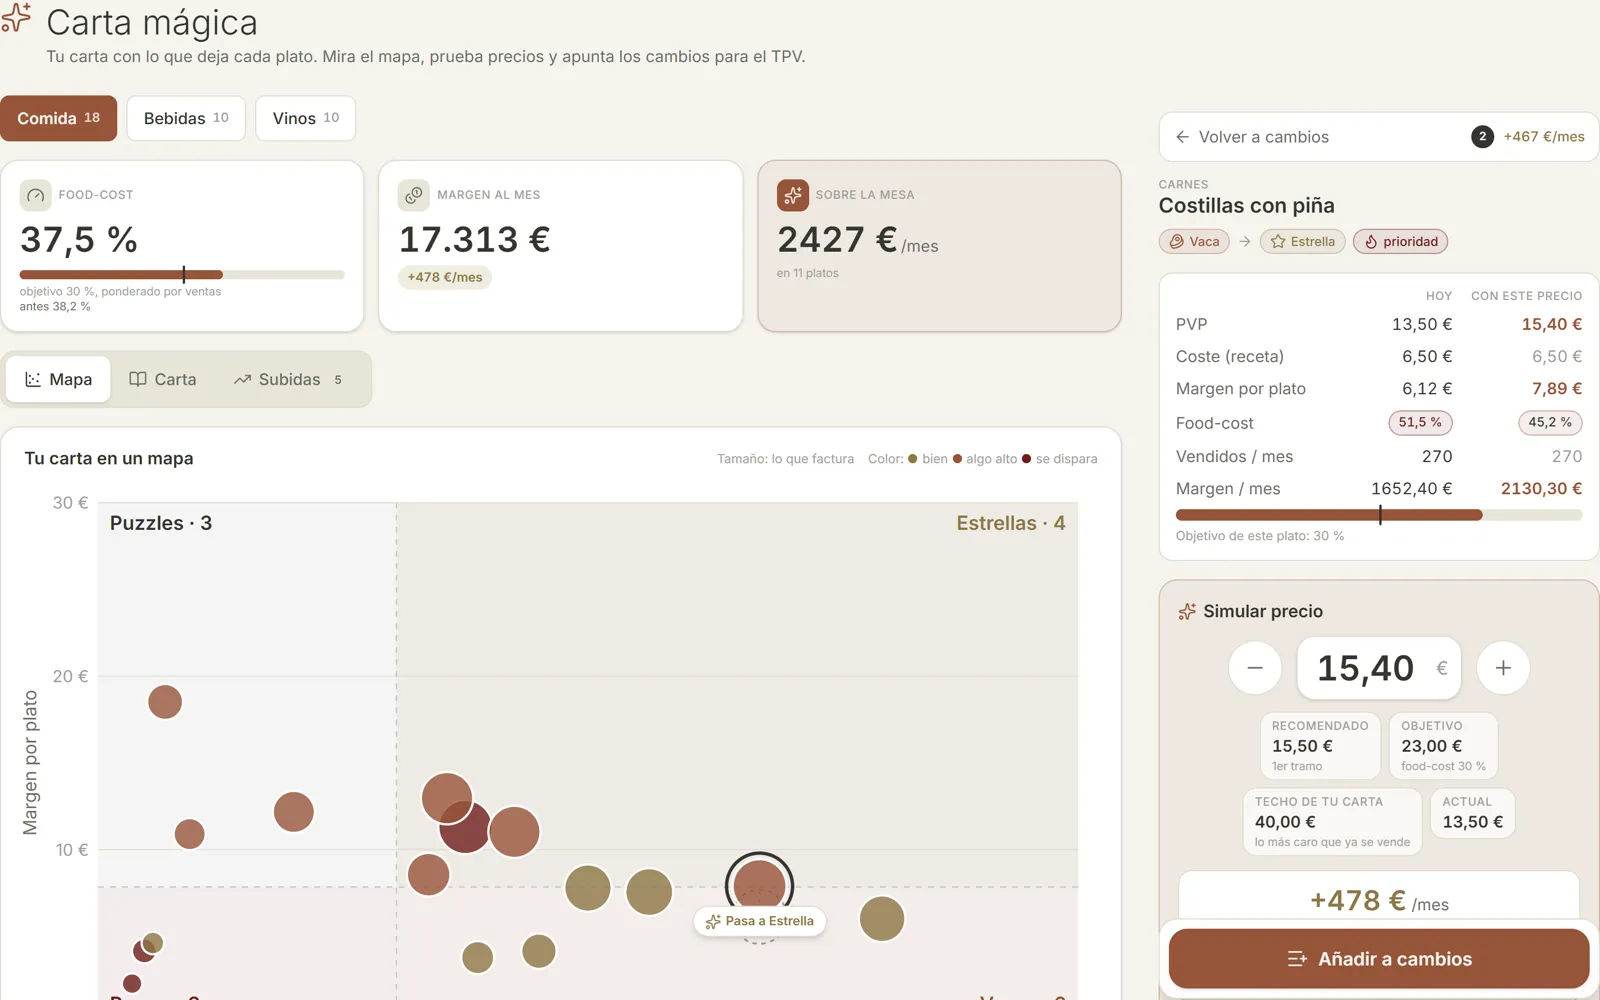Switch to the Bebidas tab

pos(186,118)
